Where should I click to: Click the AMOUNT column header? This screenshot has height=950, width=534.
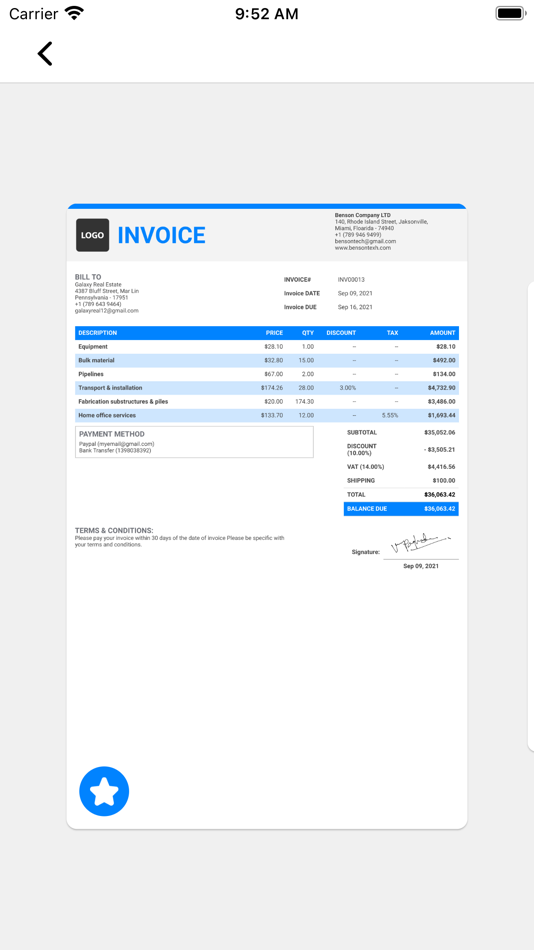pyautogui.click(x=442, y=333)
